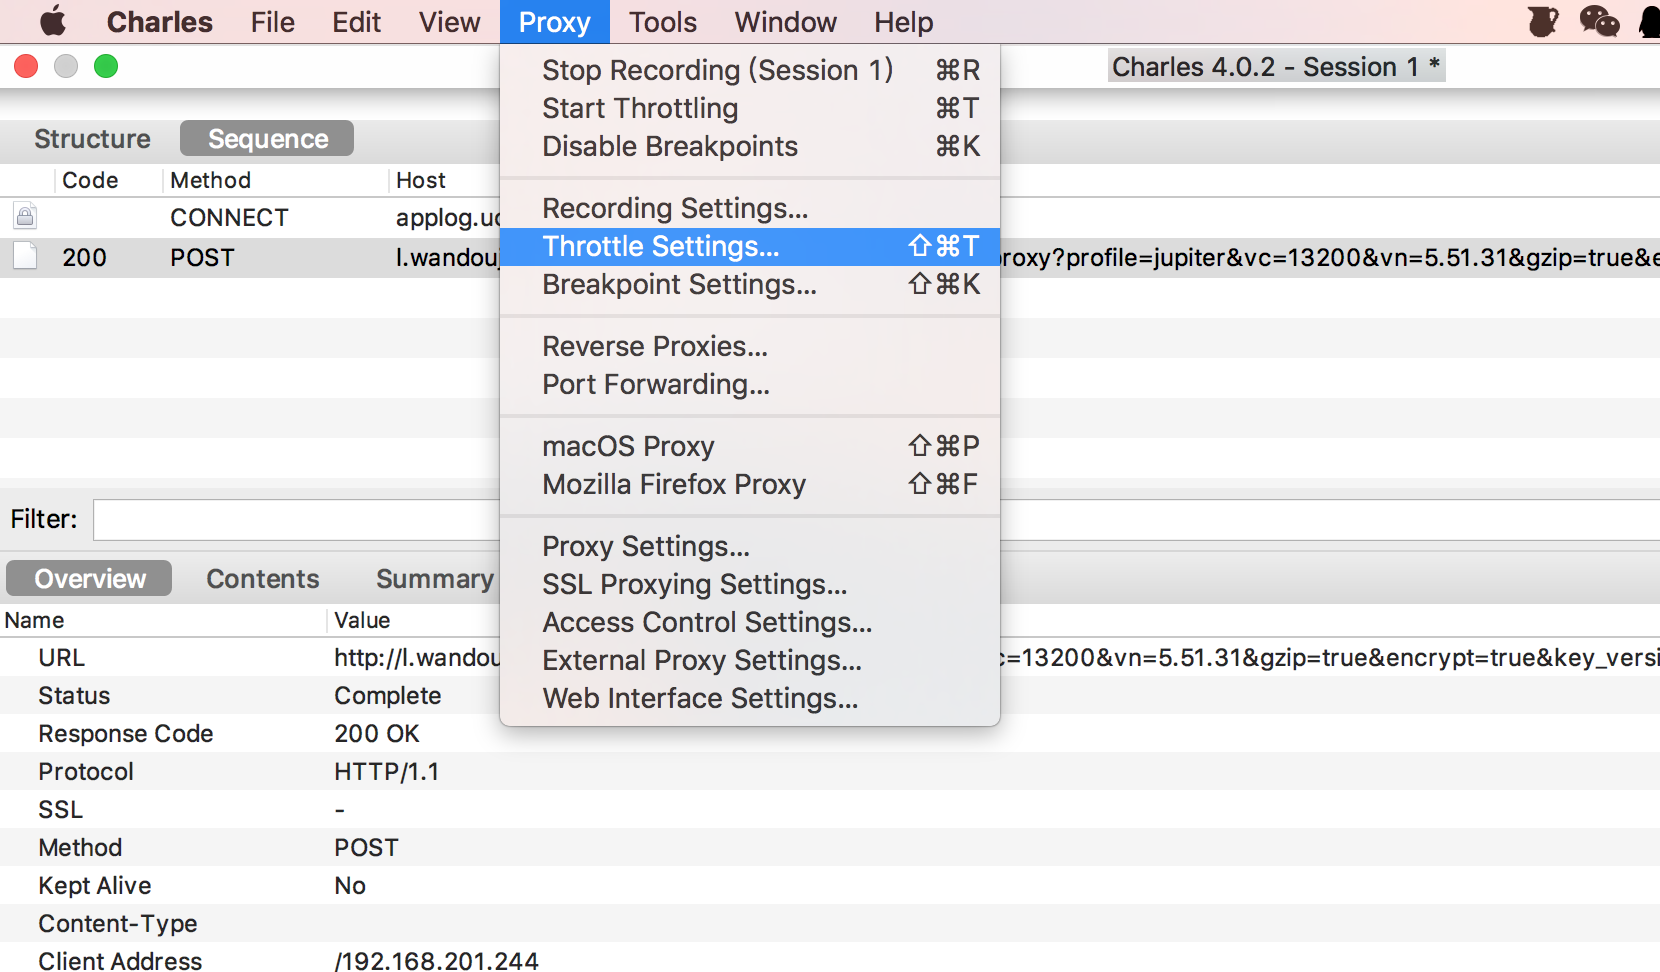Open Throttle Settings...

click(750, 246)
